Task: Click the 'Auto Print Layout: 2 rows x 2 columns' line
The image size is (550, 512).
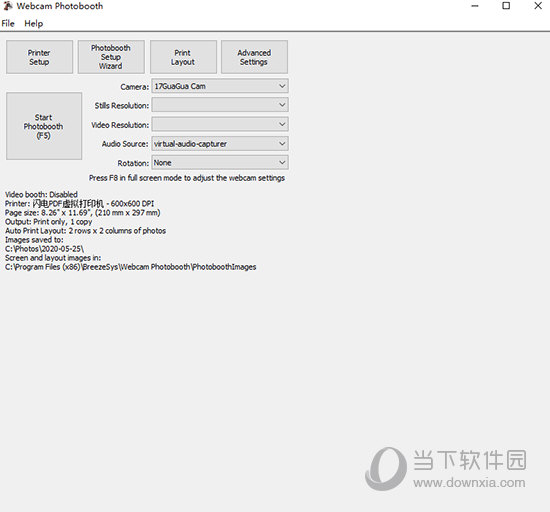Action: [x=85, y=231]
